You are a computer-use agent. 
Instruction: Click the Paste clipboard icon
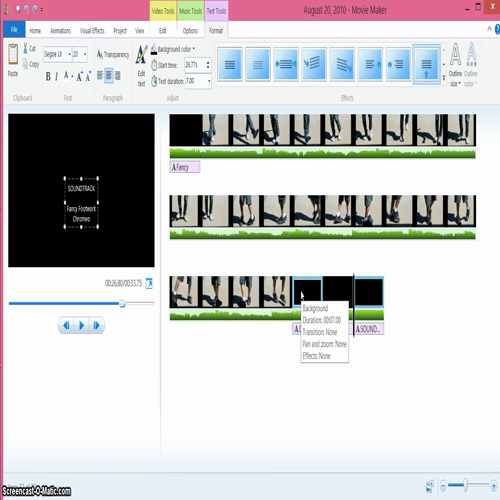(13, 55)
